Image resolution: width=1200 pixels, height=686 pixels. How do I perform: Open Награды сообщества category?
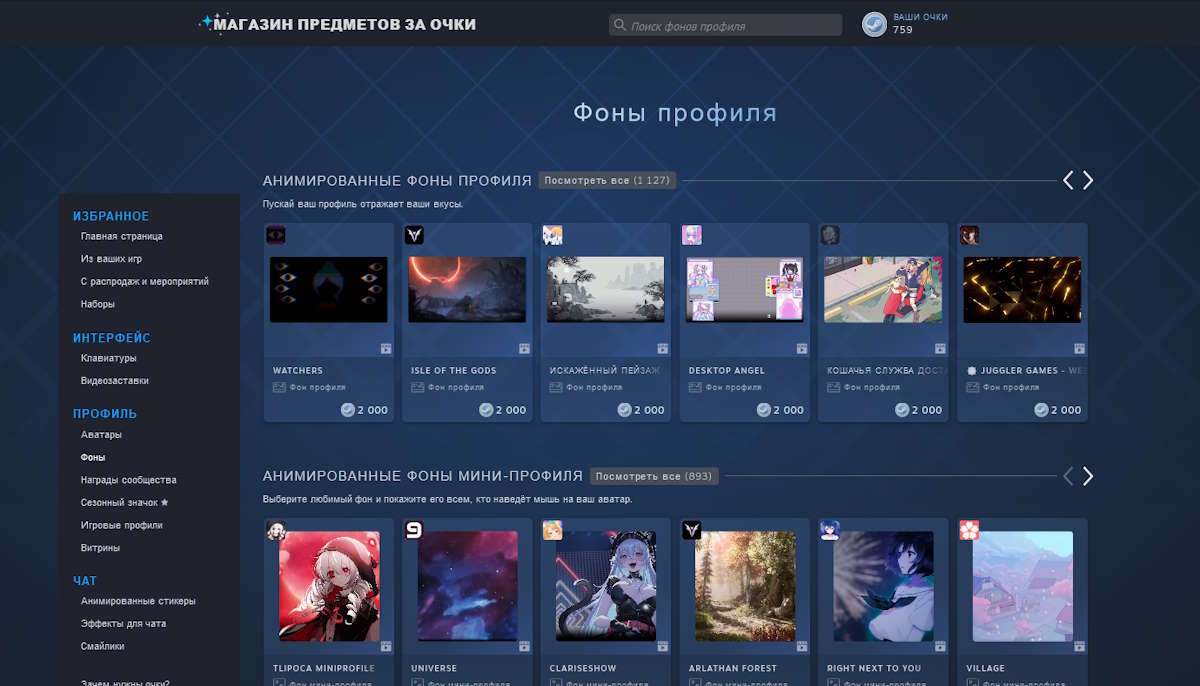tap(129, 480)
